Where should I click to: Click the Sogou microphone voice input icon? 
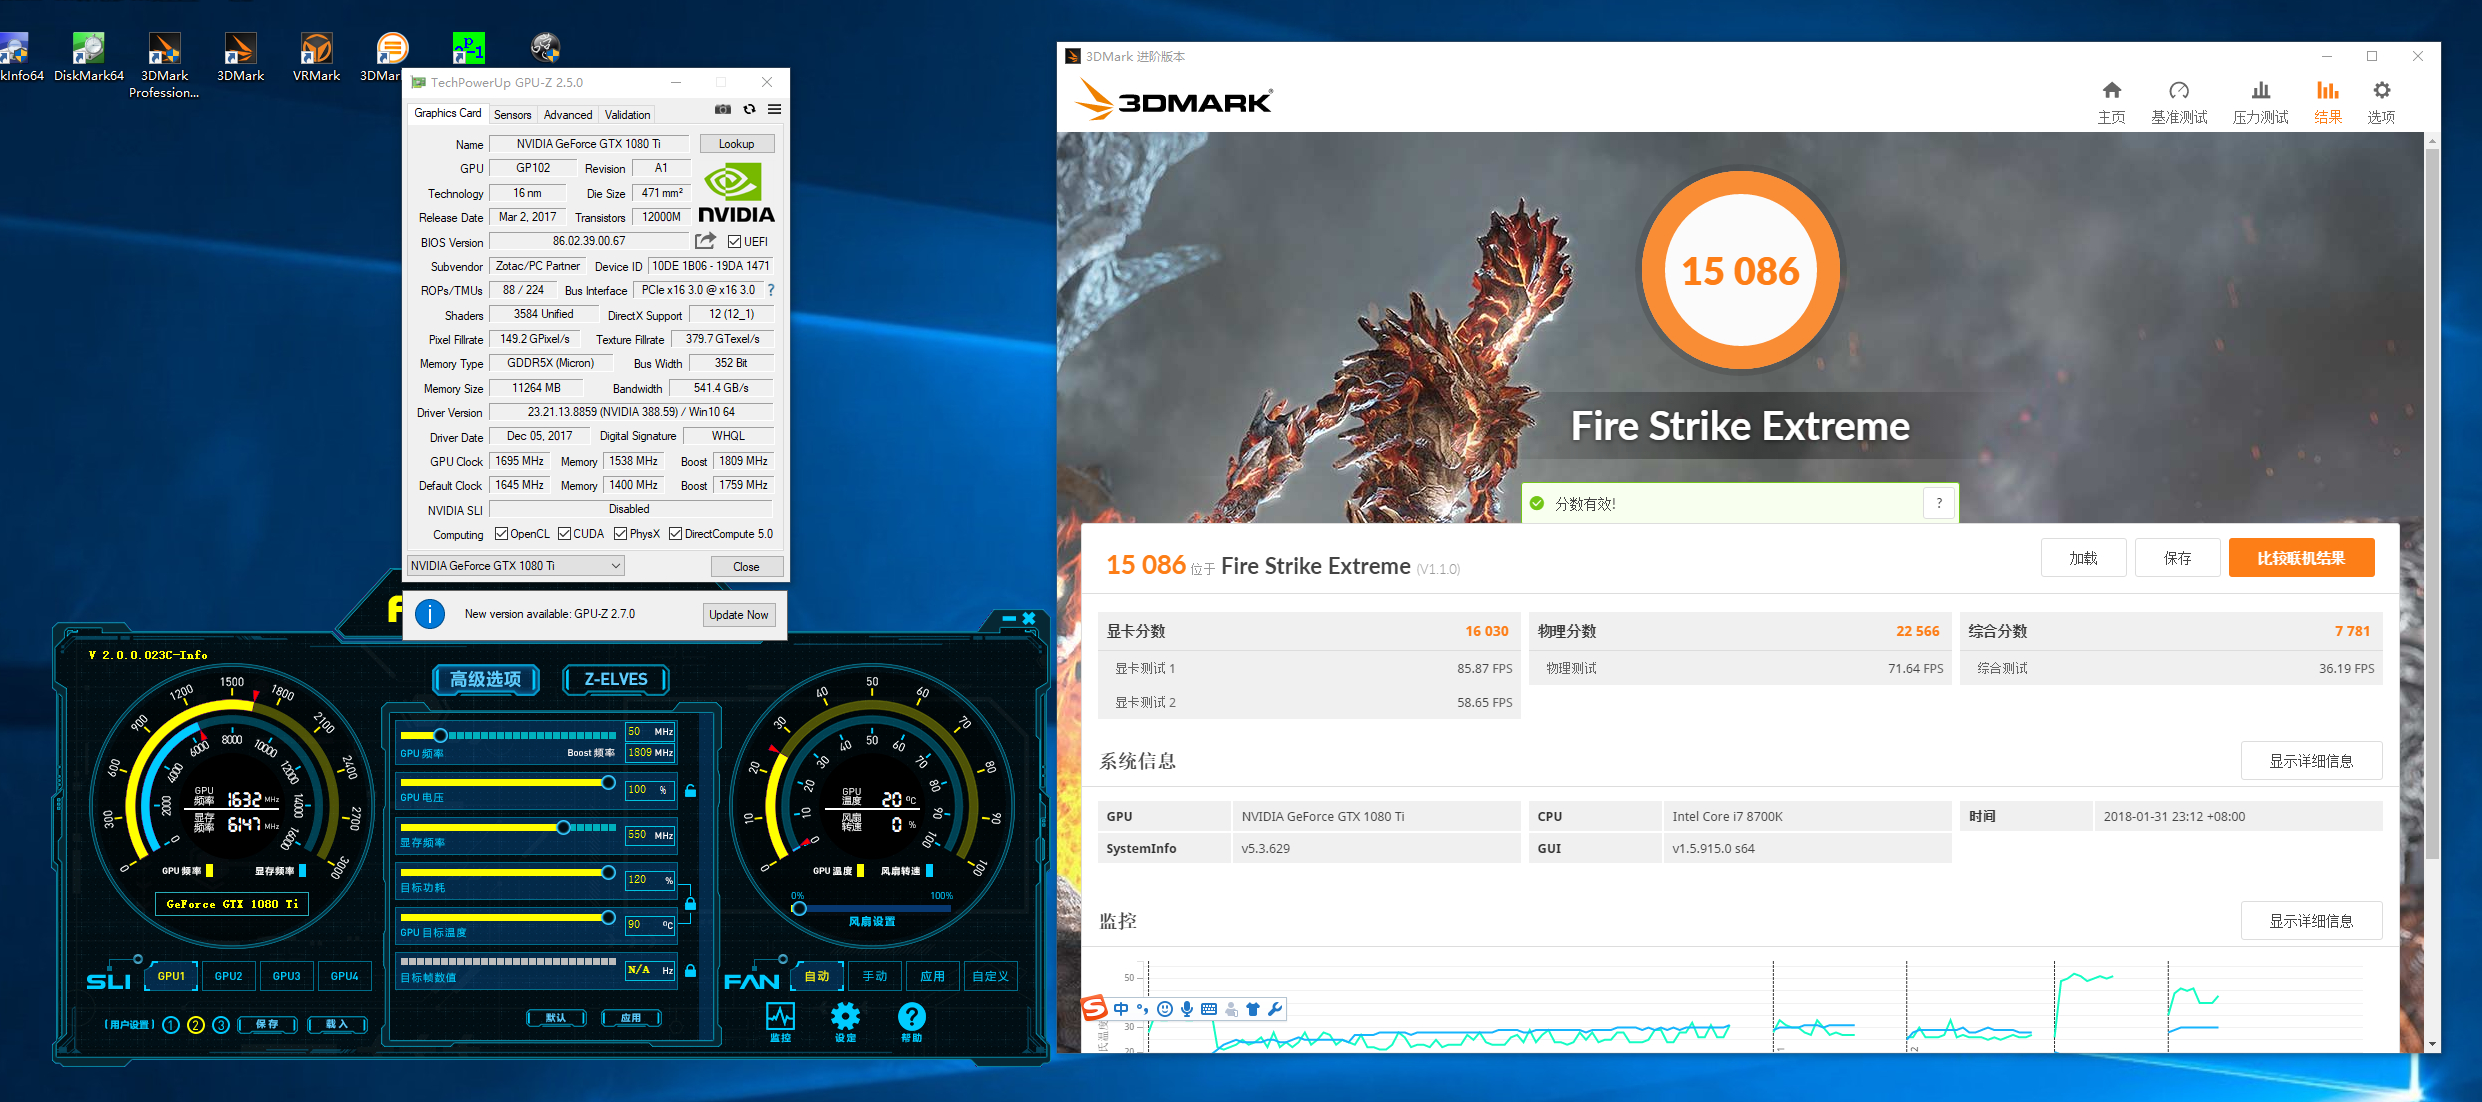pyautogui.click(x=1186, y=1009)
